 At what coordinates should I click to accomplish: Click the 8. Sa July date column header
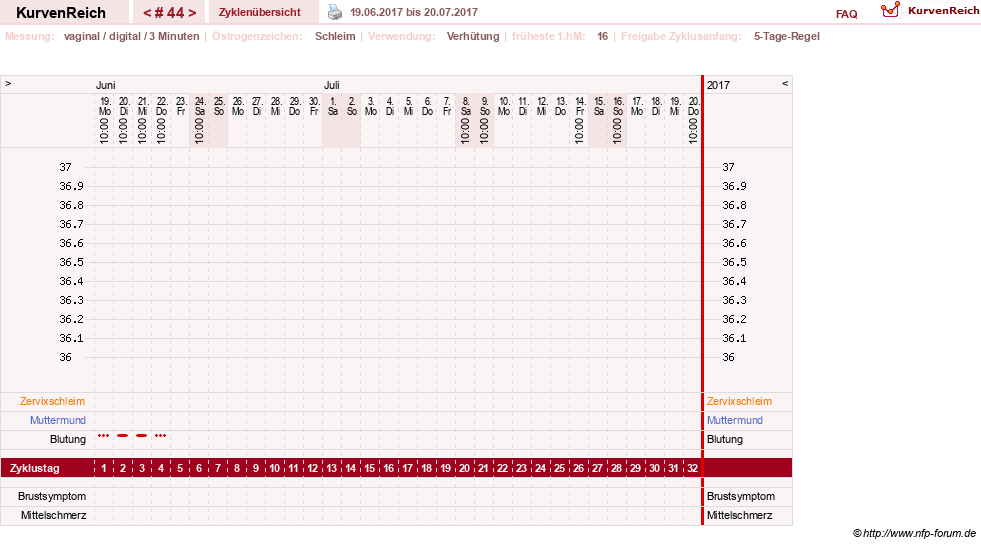coord(465,120)
